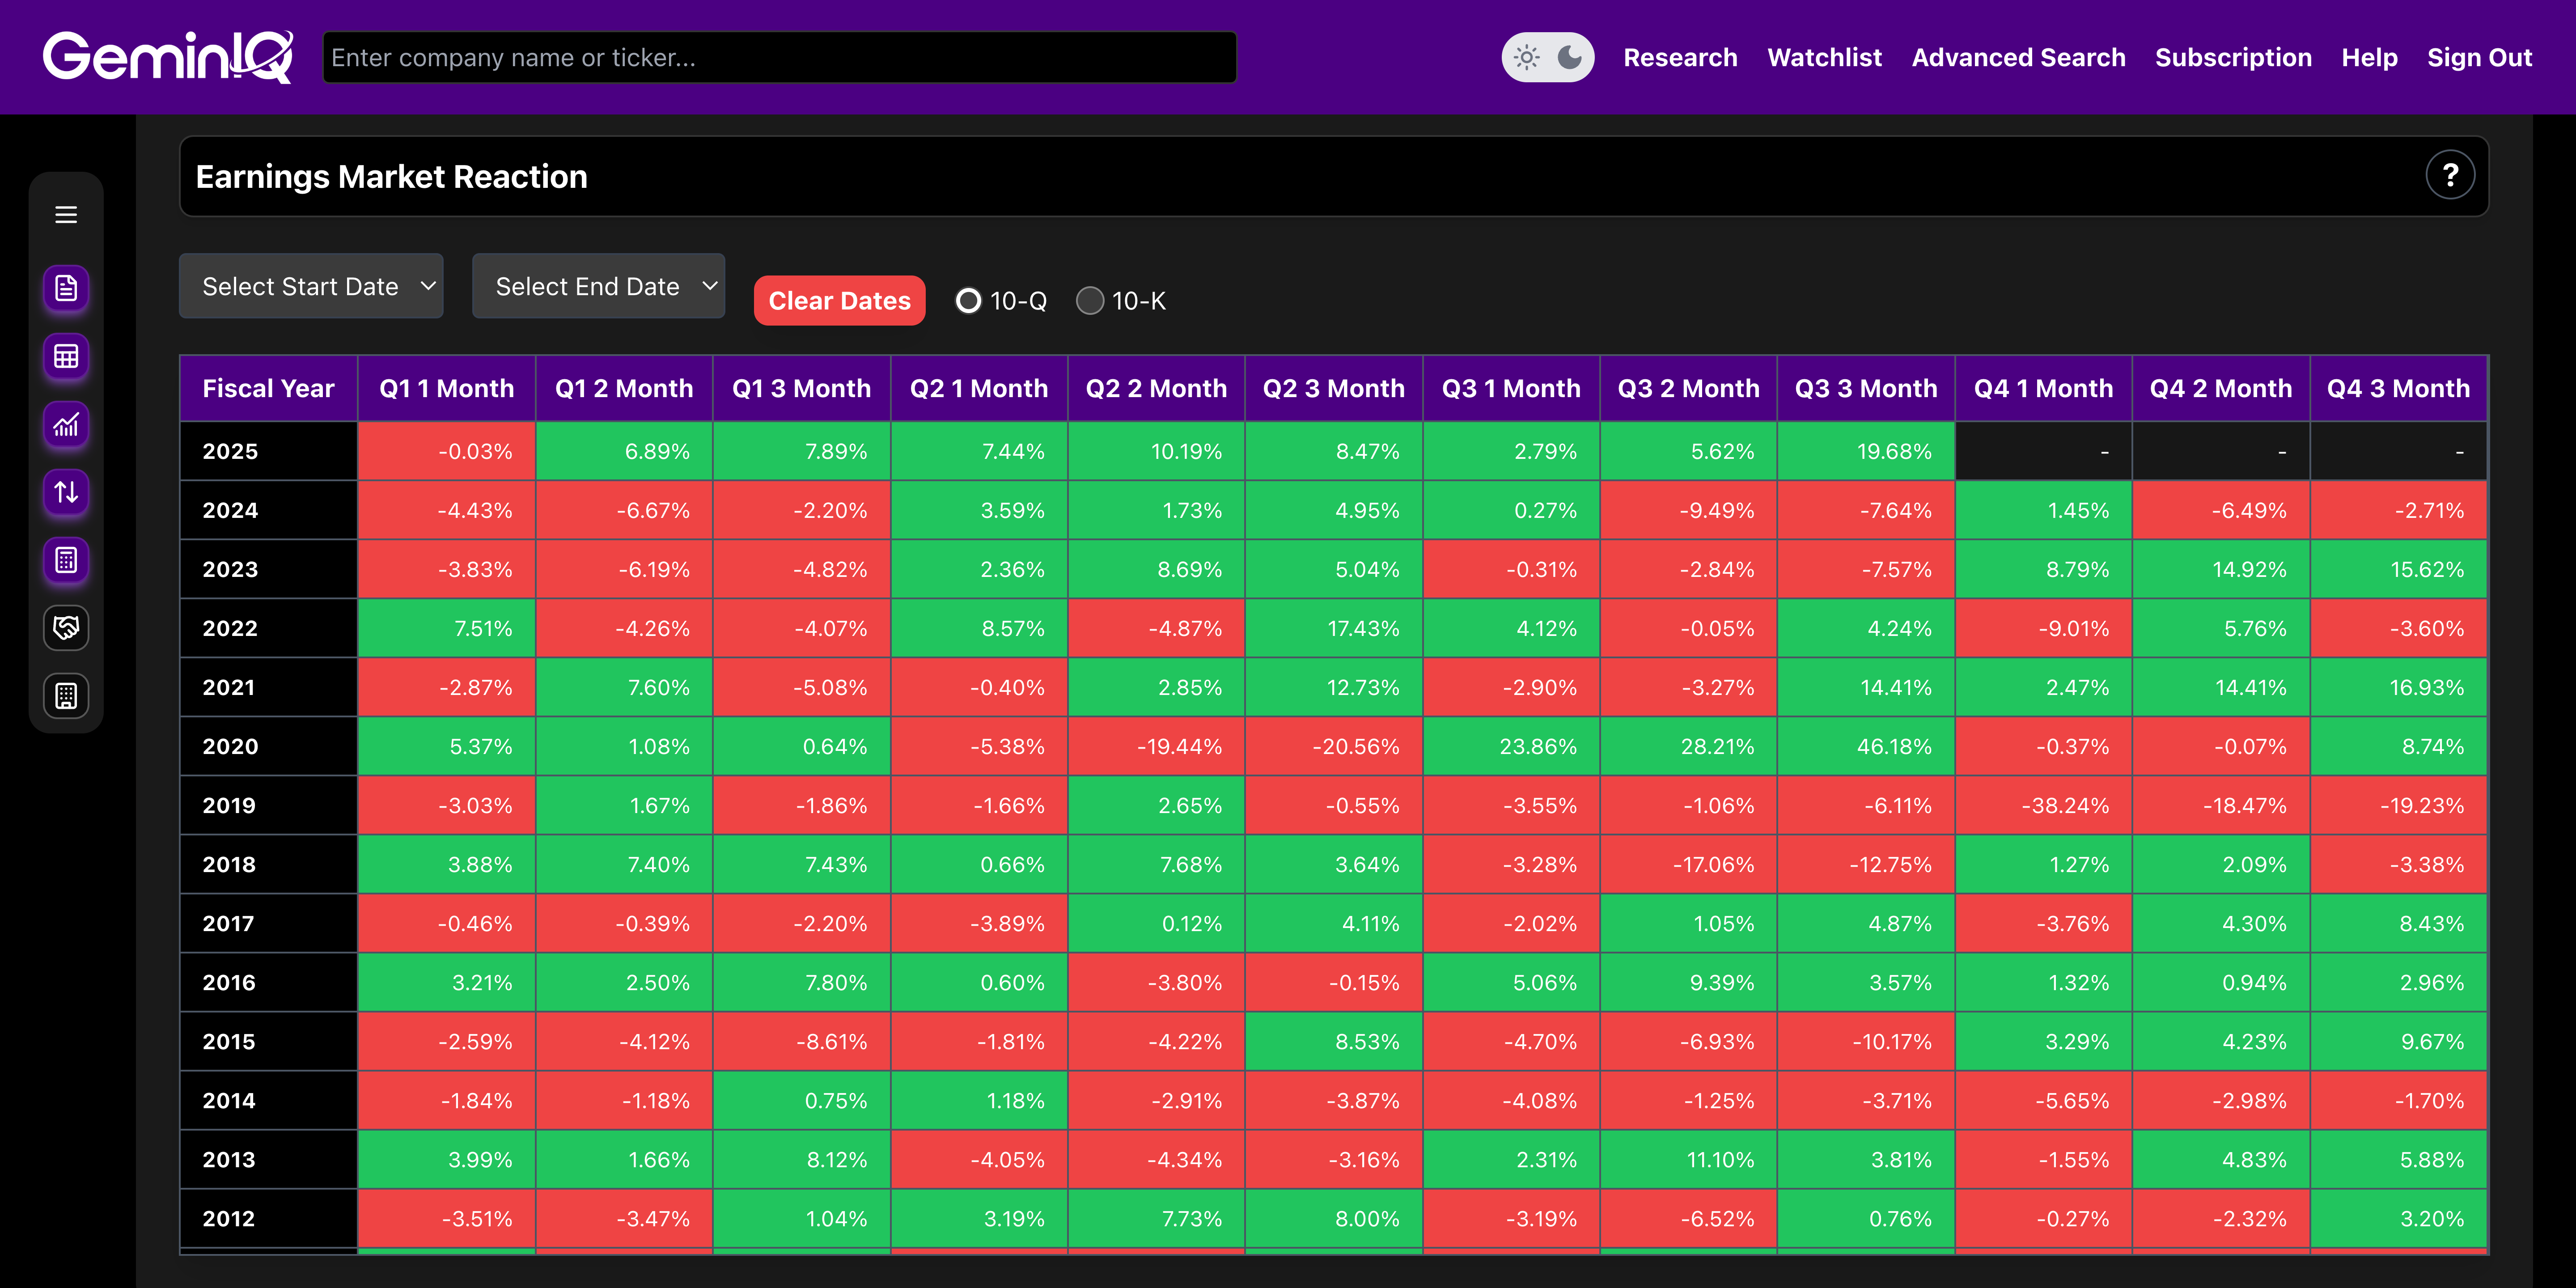Viewport: 2576px width, 1288px height.
Task: Click the handshake sidebar icon
Action: tap(66, 628)
